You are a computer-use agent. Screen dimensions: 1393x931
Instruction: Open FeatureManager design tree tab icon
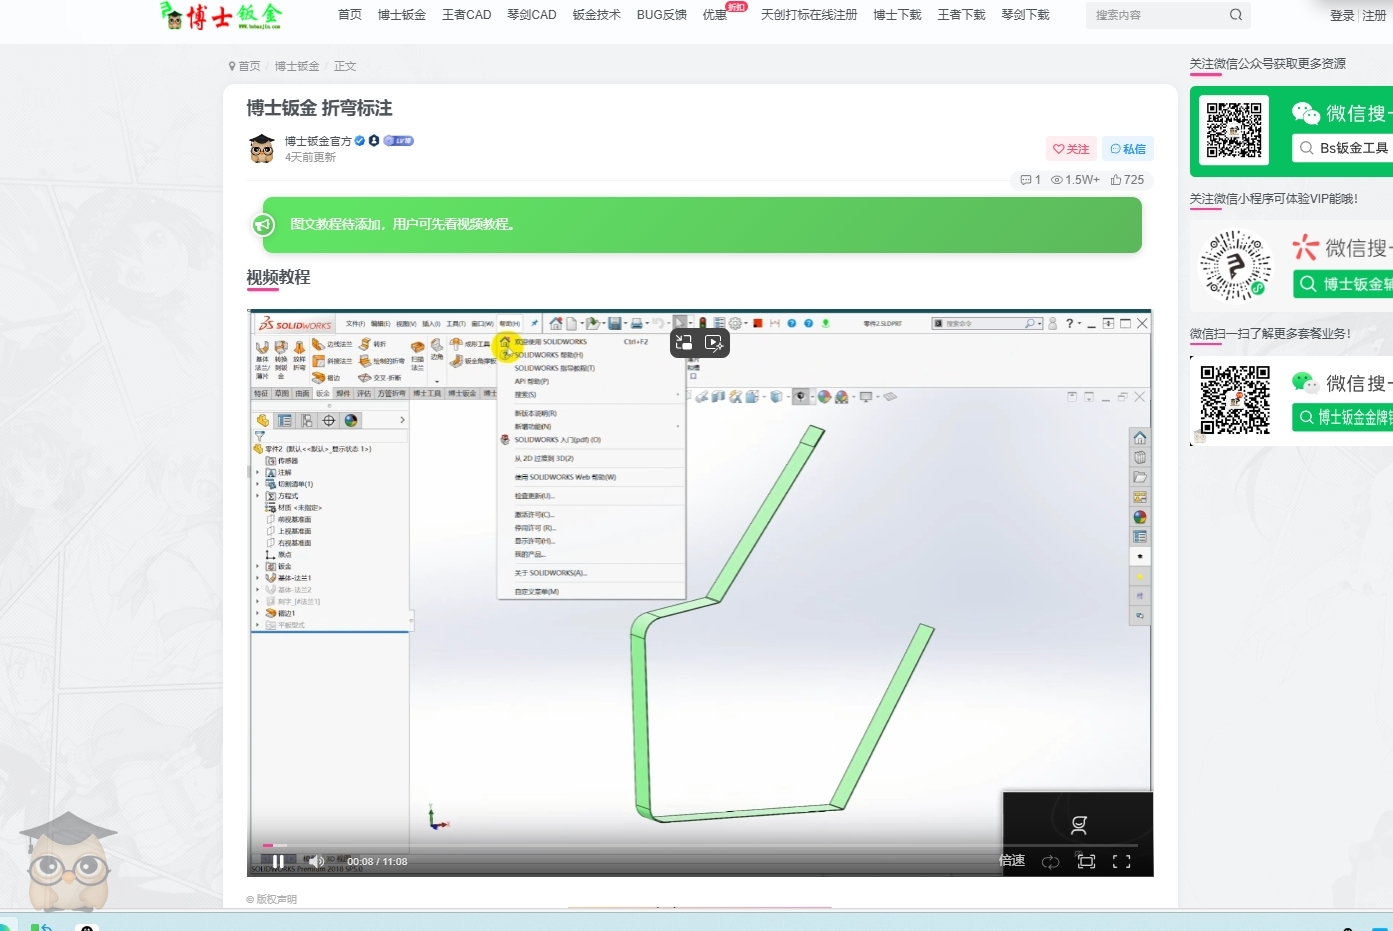click(263, 421)
